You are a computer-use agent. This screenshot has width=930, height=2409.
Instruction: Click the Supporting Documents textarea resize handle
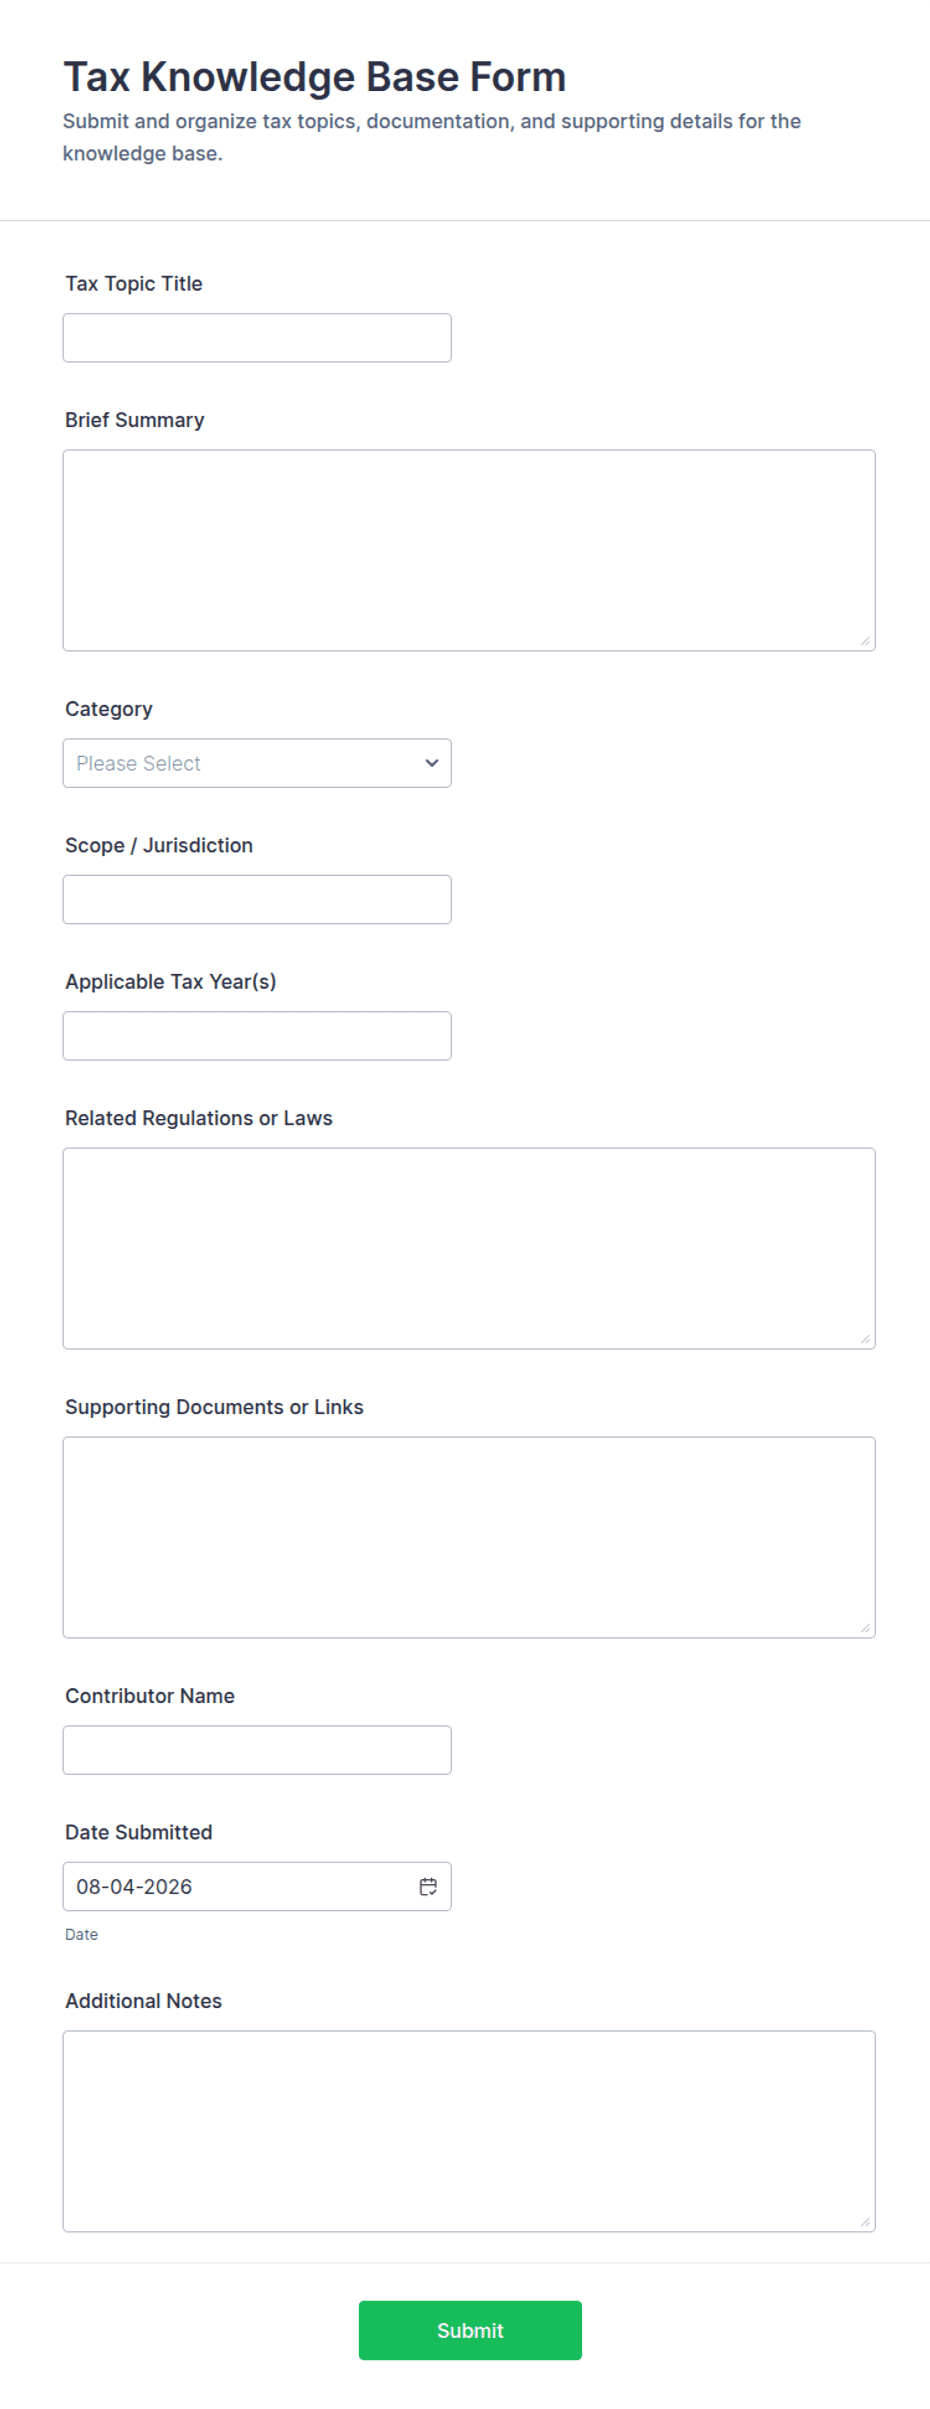click(x=865, y=1628)
